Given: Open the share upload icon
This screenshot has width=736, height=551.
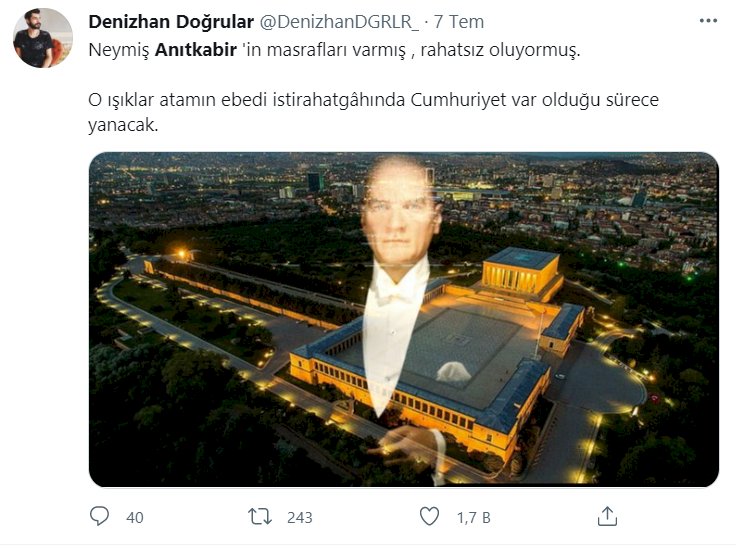Looking at the screenshot, I should point(607,516).
